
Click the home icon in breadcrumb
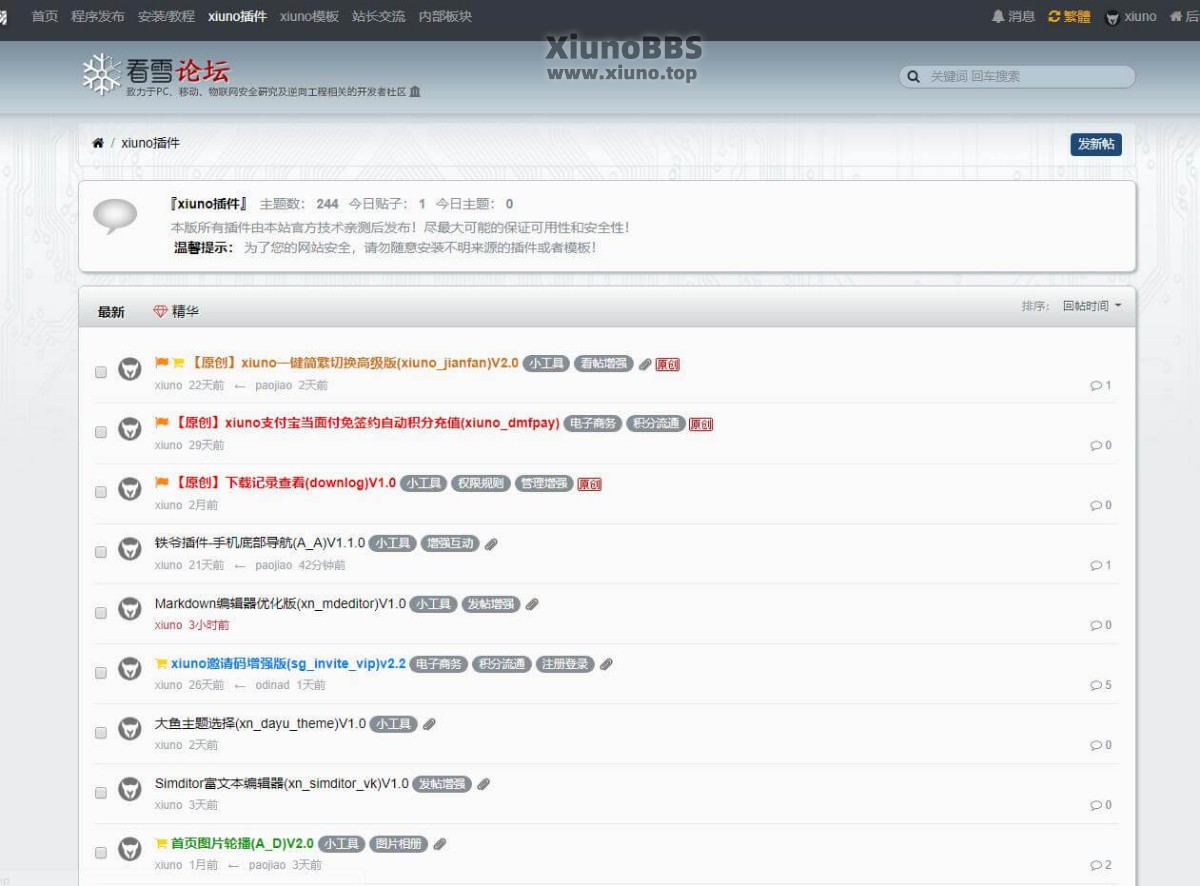pos(98,143)
